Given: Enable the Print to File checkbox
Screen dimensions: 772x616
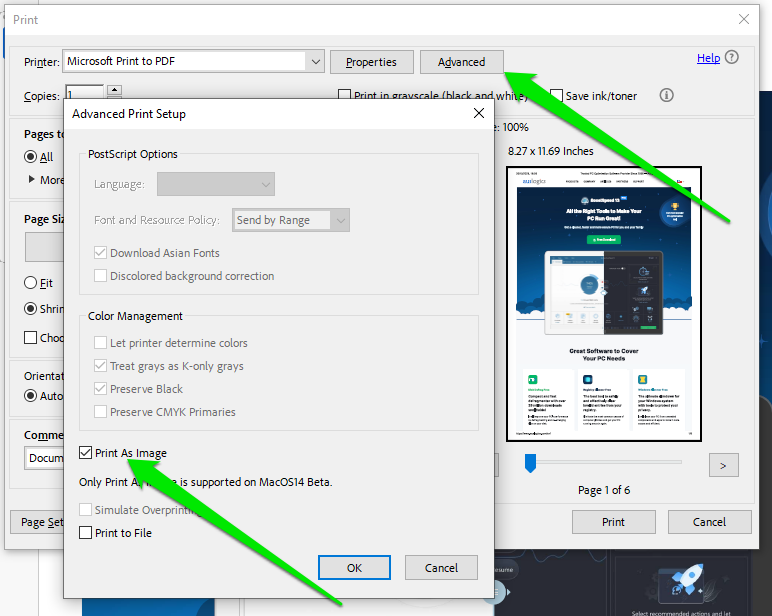Looking at the screenshot, I should tap(86, 532).
